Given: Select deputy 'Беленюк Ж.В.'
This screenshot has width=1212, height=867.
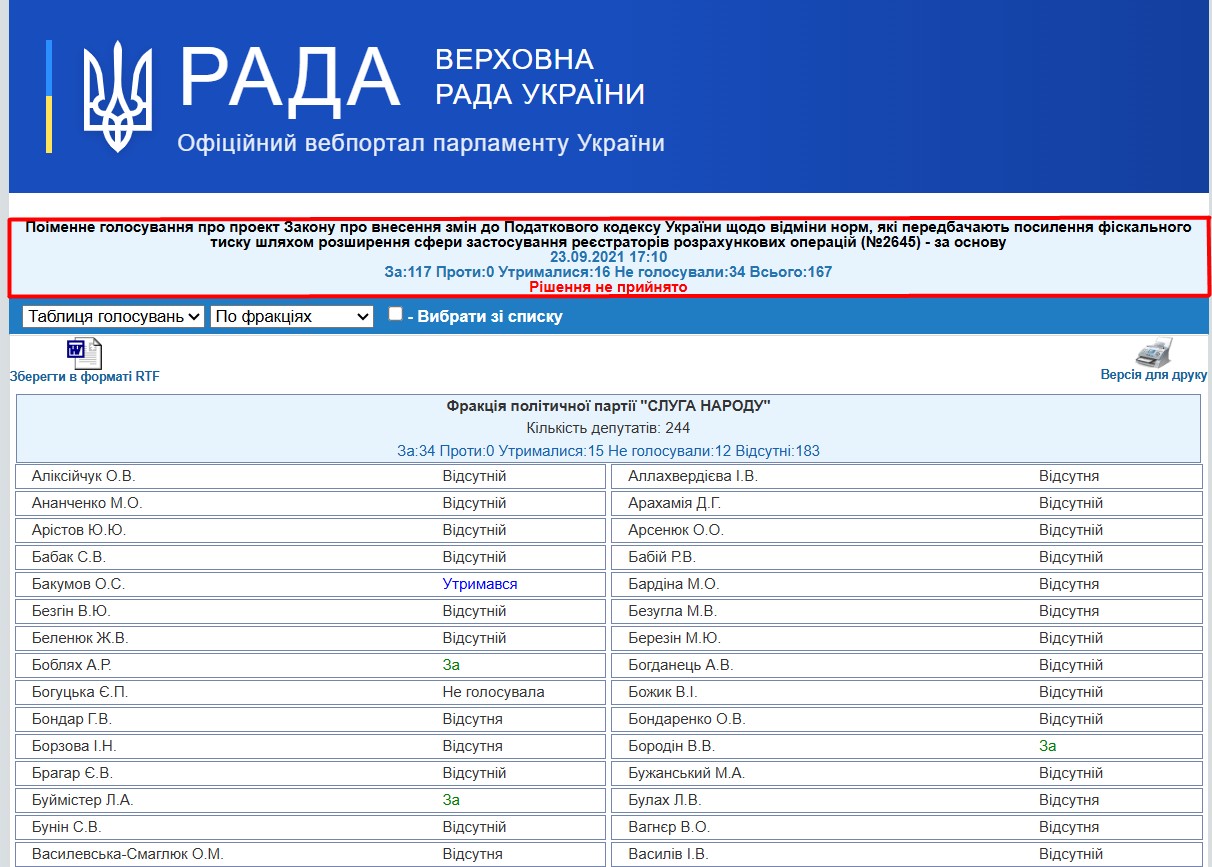Looking at the screenshot, I should tap(80, 638).
